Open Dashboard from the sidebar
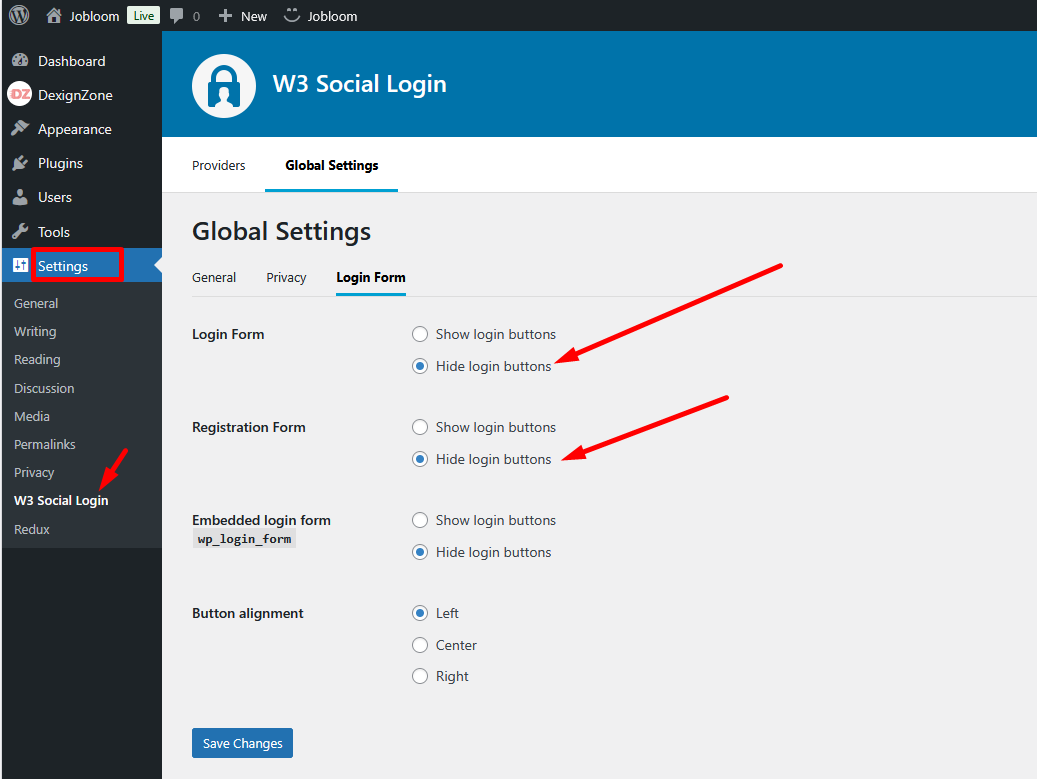 point(70,61)
